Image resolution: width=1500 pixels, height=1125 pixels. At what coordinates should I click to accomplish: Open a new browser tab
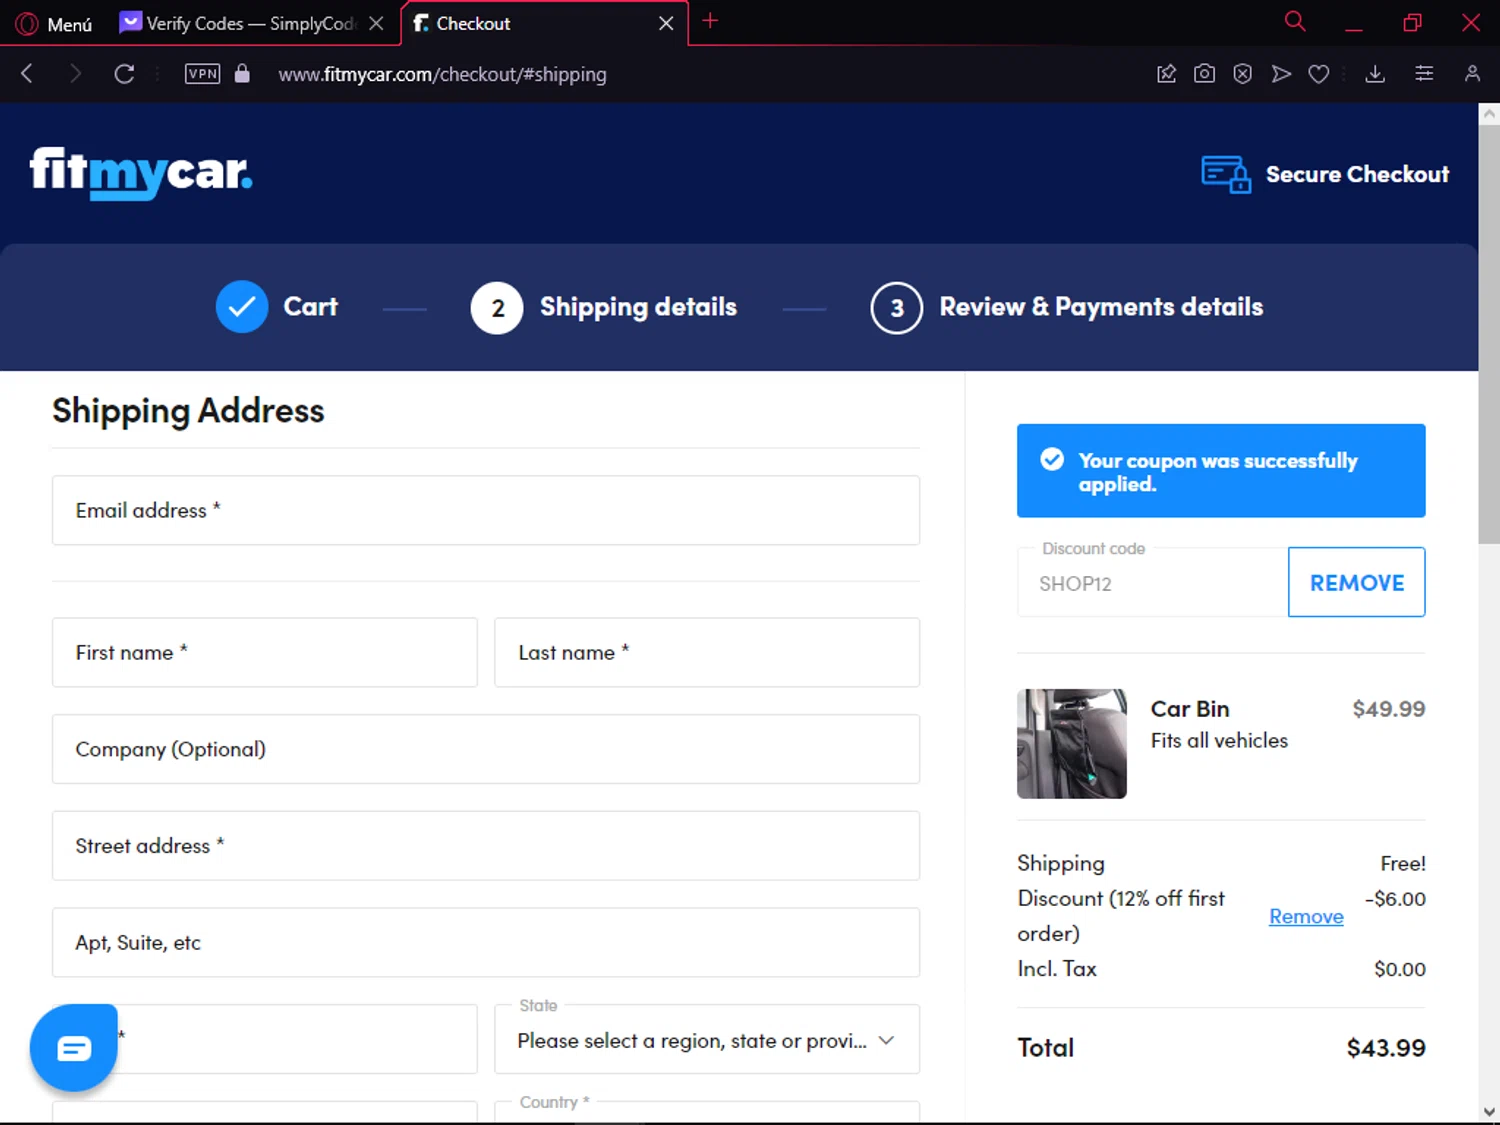(x=710, y=21)
